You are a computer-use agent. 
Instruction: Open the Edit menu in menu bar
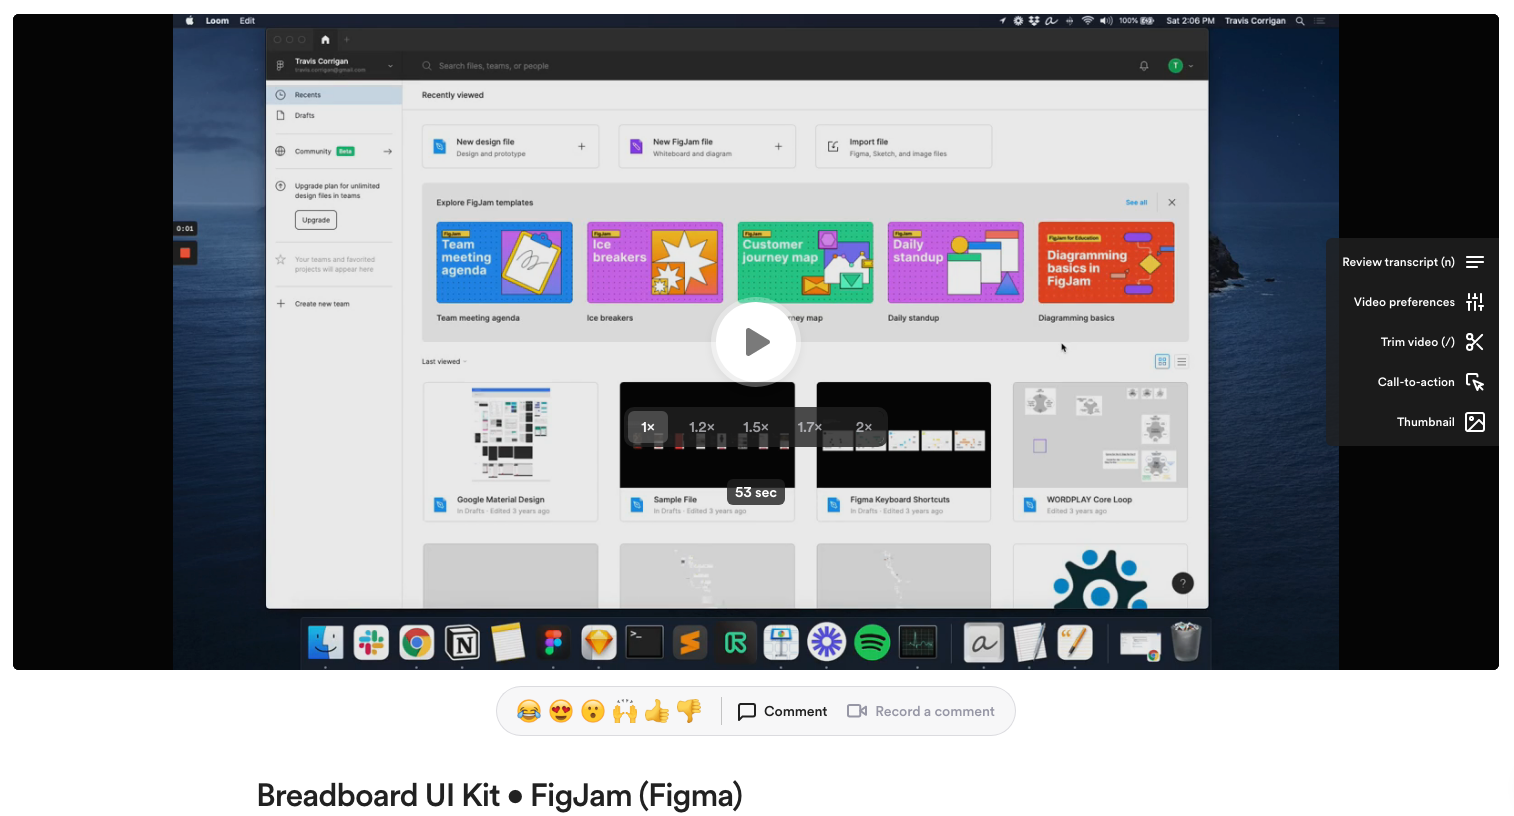(247, 20)
